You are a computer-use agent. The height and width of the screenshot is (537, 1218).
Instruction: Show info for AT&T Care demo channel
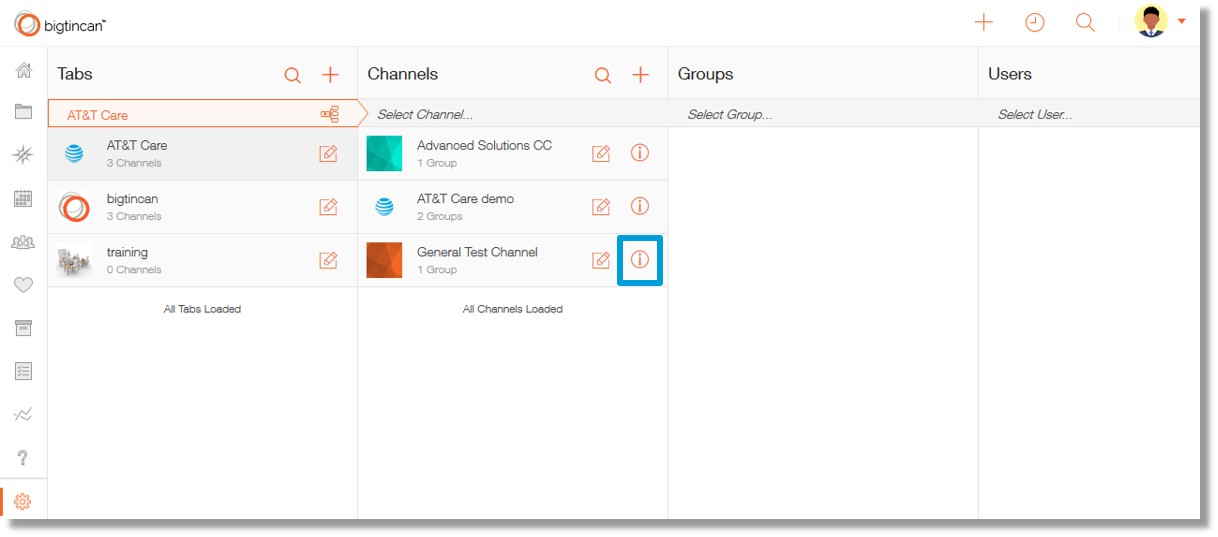[640, 207]
